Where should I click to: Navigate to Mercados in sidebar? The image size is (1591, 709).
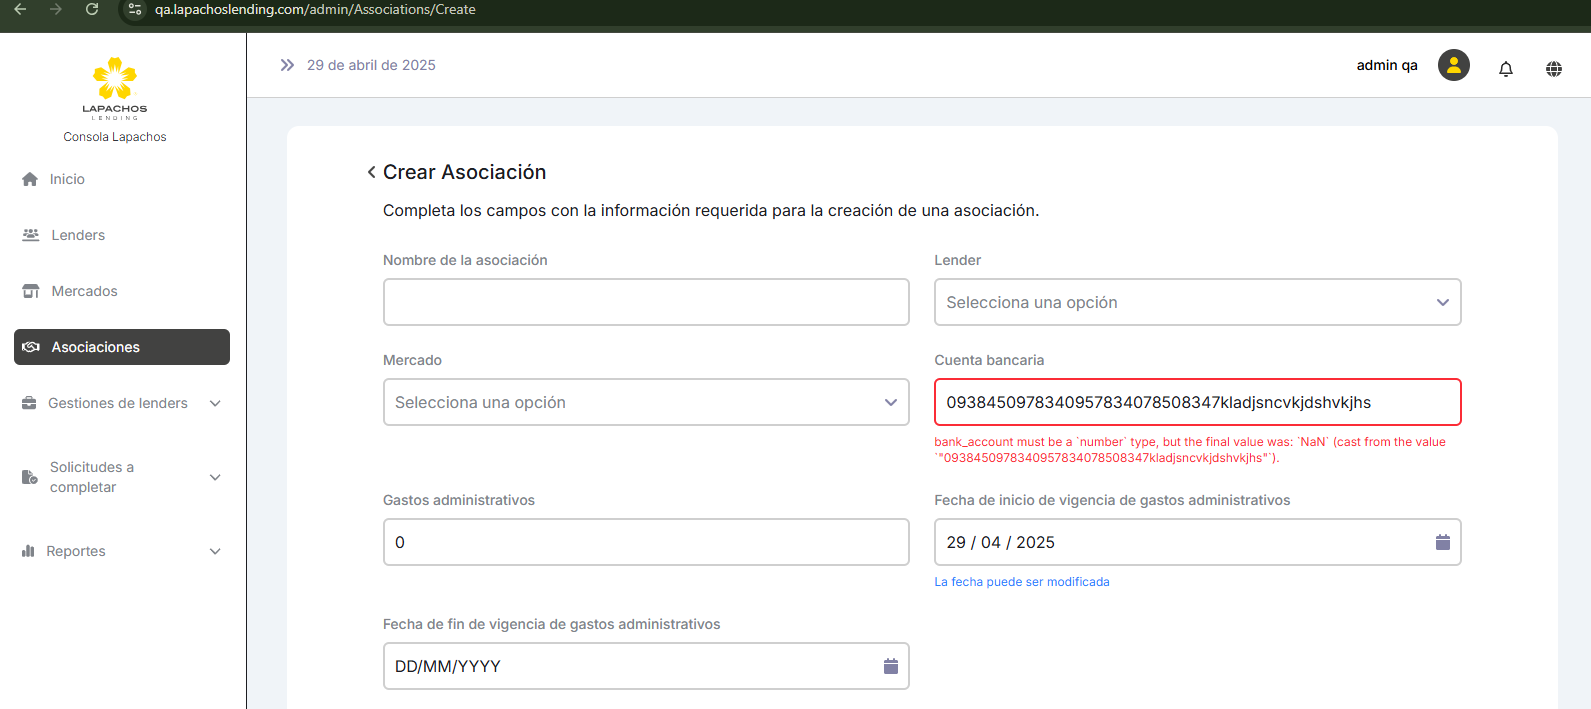pos(84,291)
